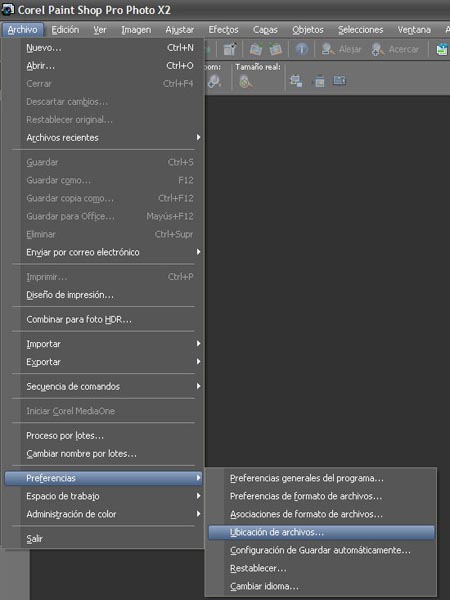Viewport: 450px width, 600px height.
Task: Open the Efectos menu
Action: click(x=223, y=29)
